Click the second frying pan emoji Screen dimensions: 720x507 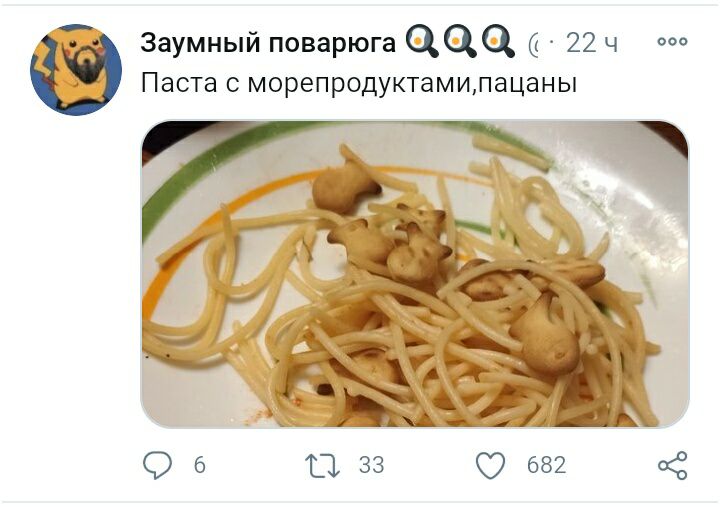tap(460, 42)
